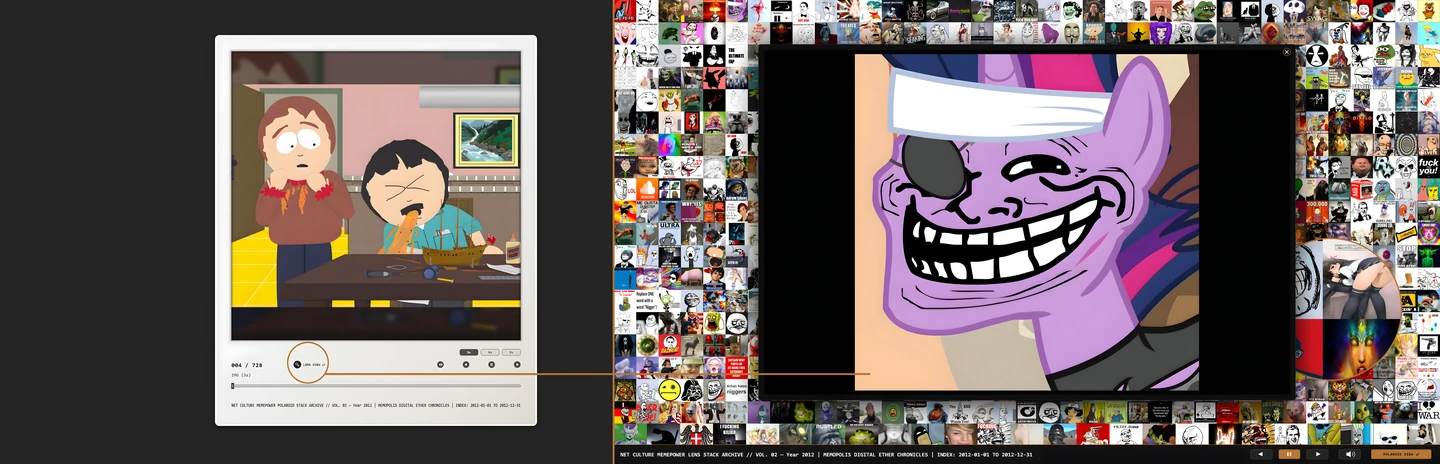Select the 6s interval button
Viewport: 1440px width, 464px height.
click(x=490, y=352)
